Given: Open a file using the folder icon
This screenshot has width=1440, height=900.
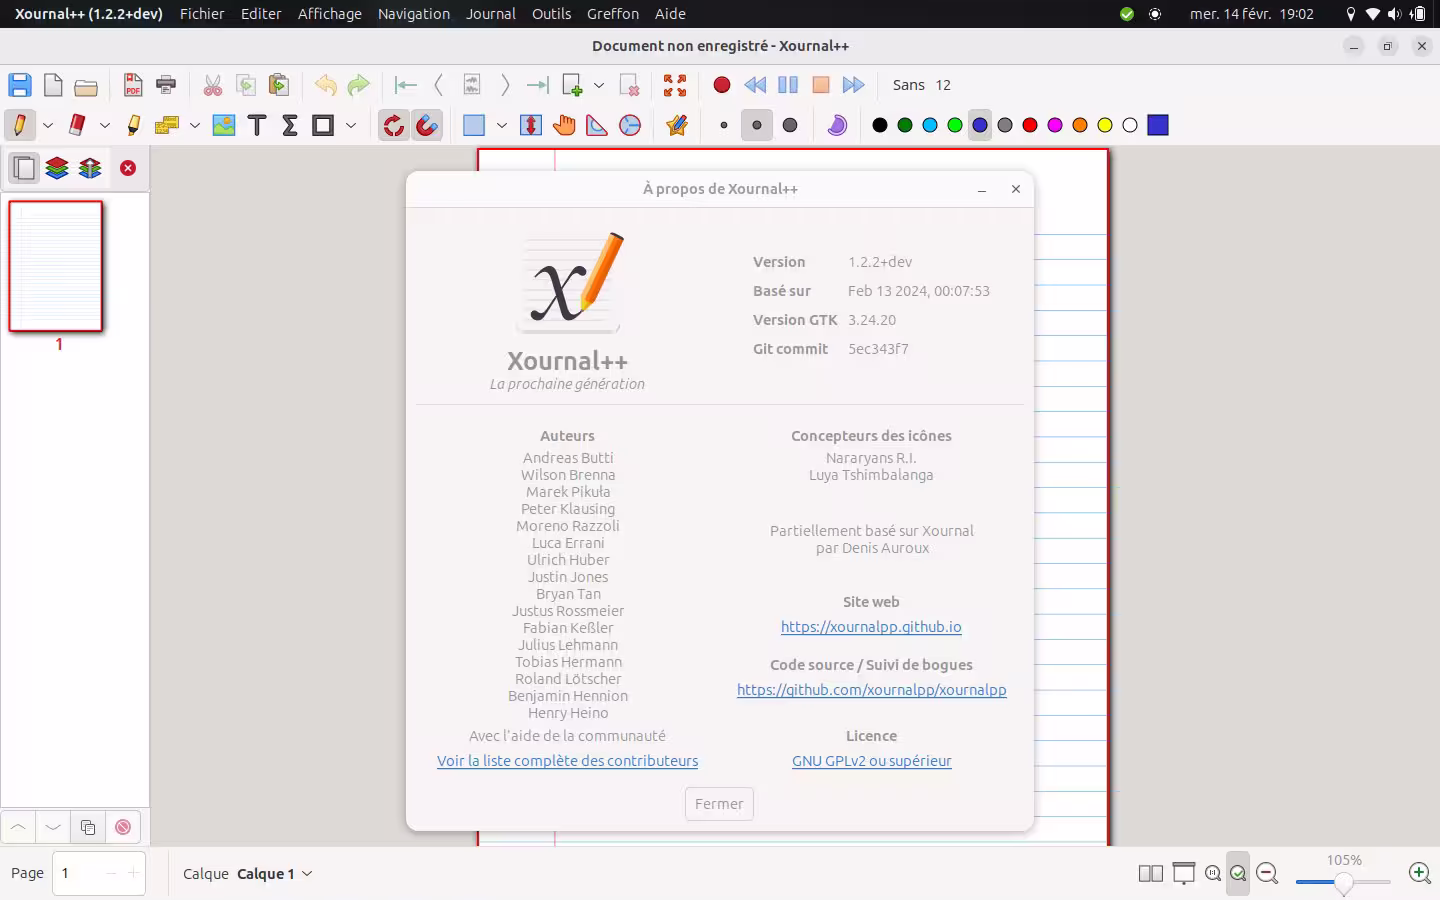Looking at the screenshot, I should (86, 86).
